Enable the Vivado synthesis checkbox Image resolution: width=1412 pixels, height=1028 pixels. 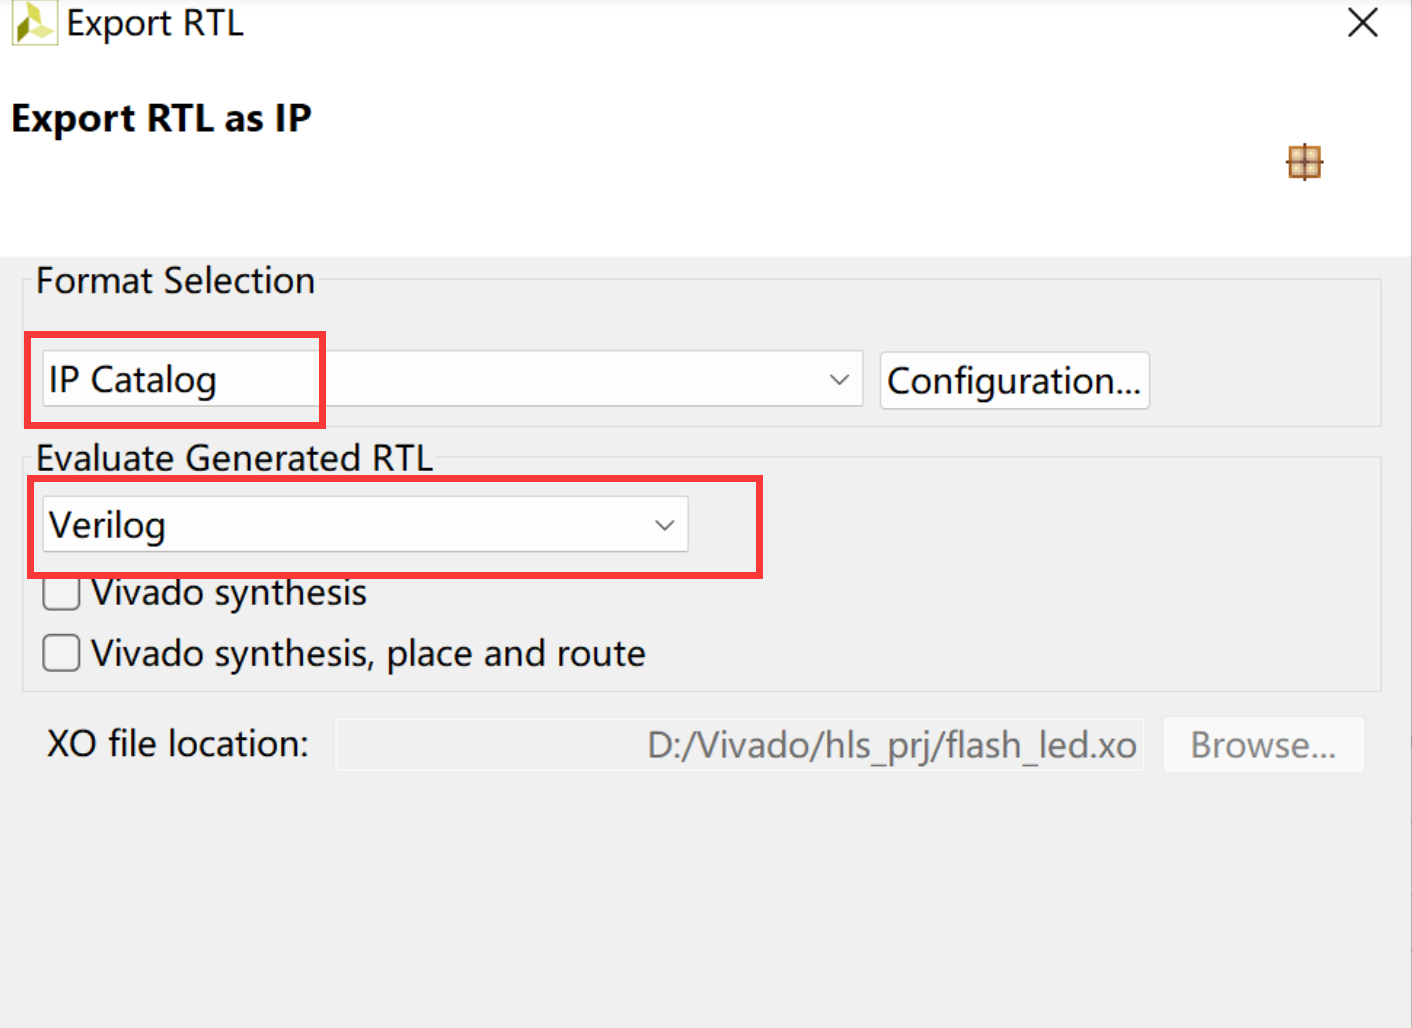coord(61,593)
